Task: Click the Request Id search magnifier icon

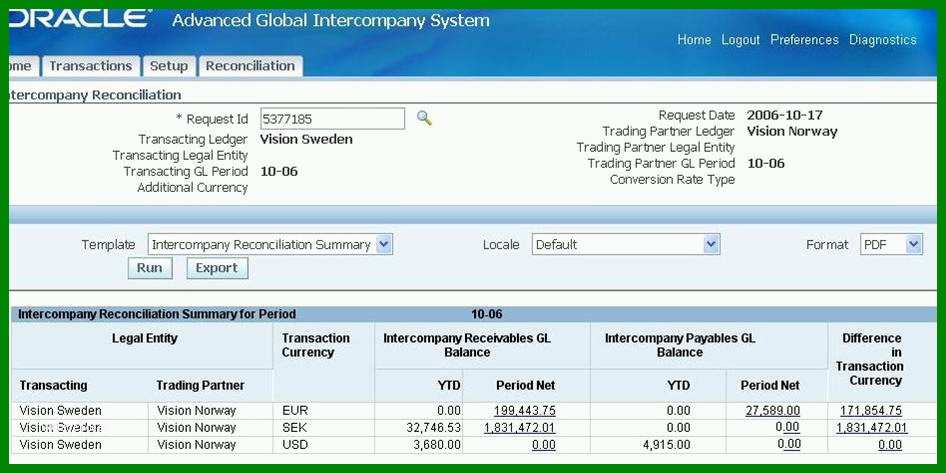Action: pos(424,118)
